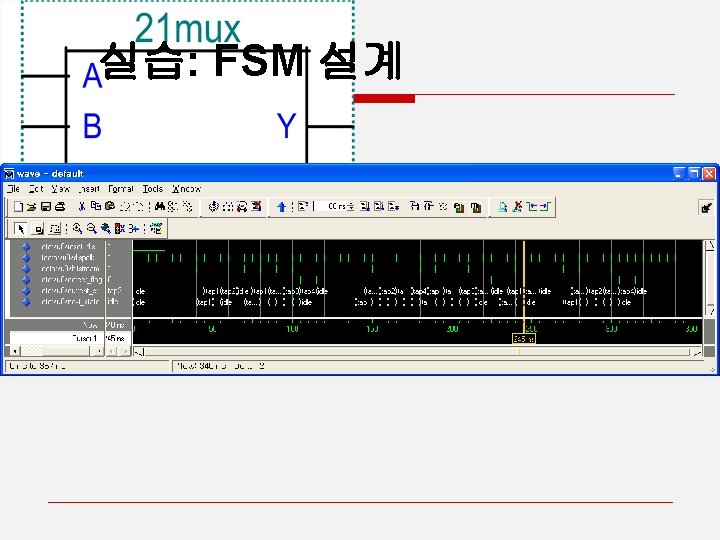Click the blue arrow show drivers icon
Screen dimensions: 720x540
tap(134, 228)
